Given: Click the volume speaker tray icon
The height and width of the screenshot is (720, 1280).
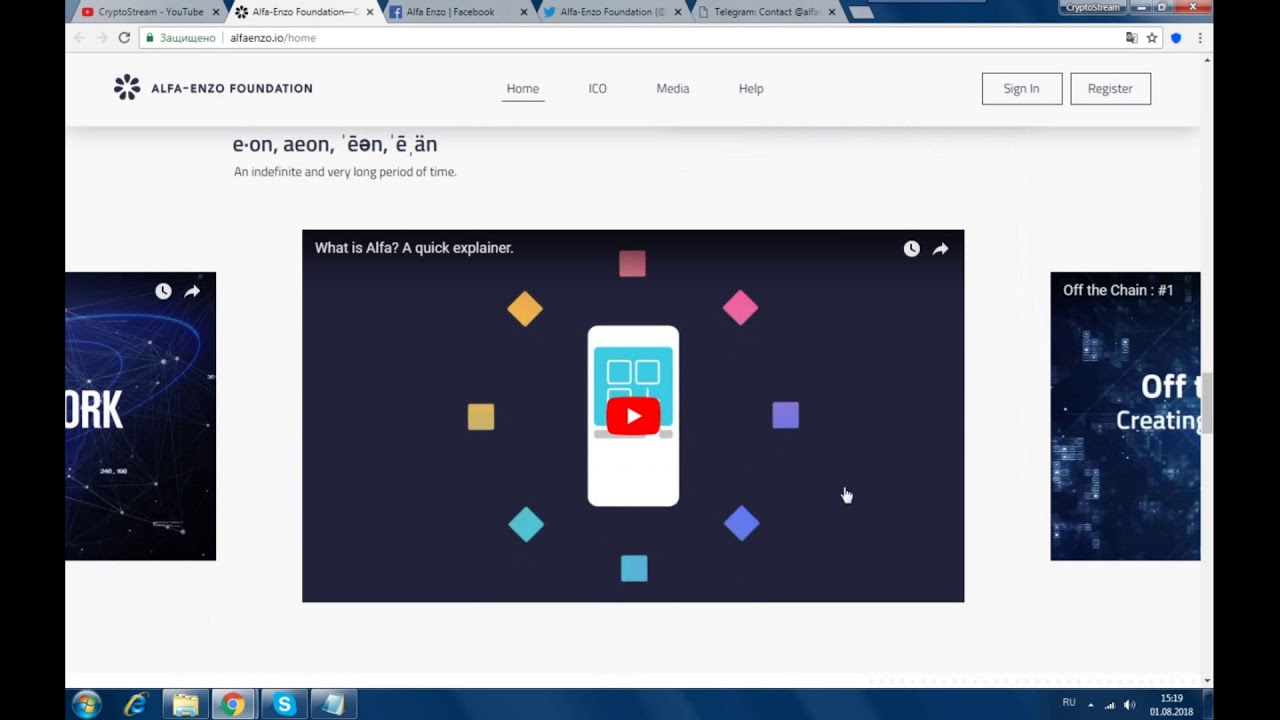Looking at the screenshot, I should tap(1130, 705).
